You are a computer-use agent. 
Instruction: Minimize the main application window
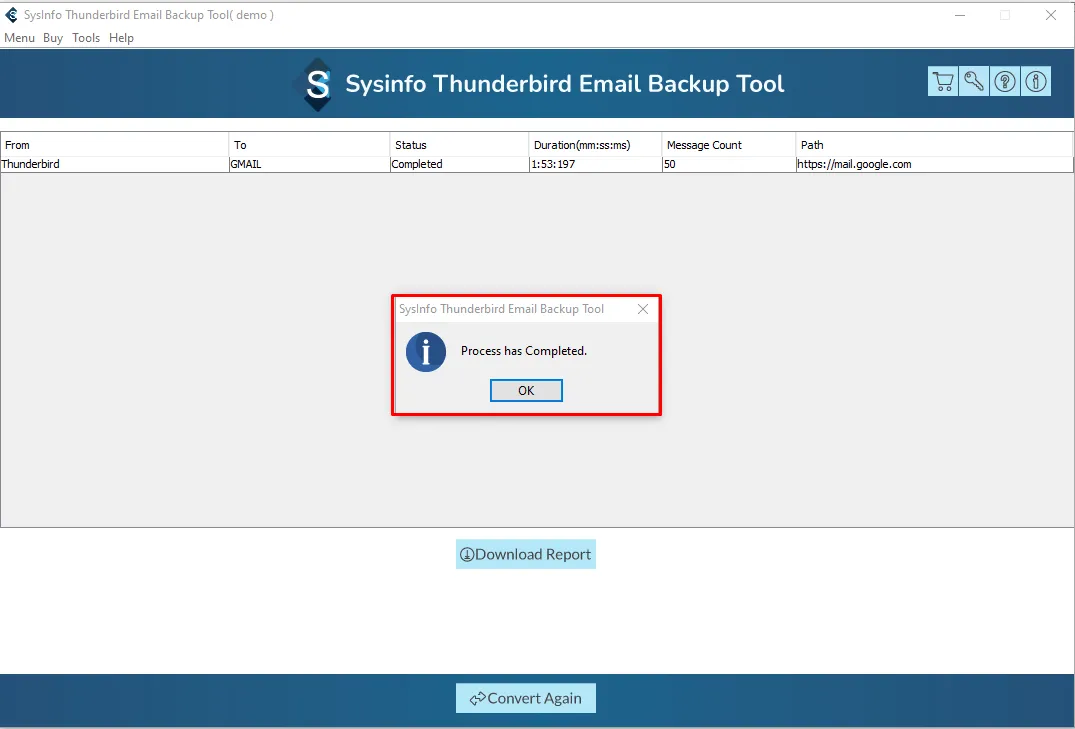point(960,15)
